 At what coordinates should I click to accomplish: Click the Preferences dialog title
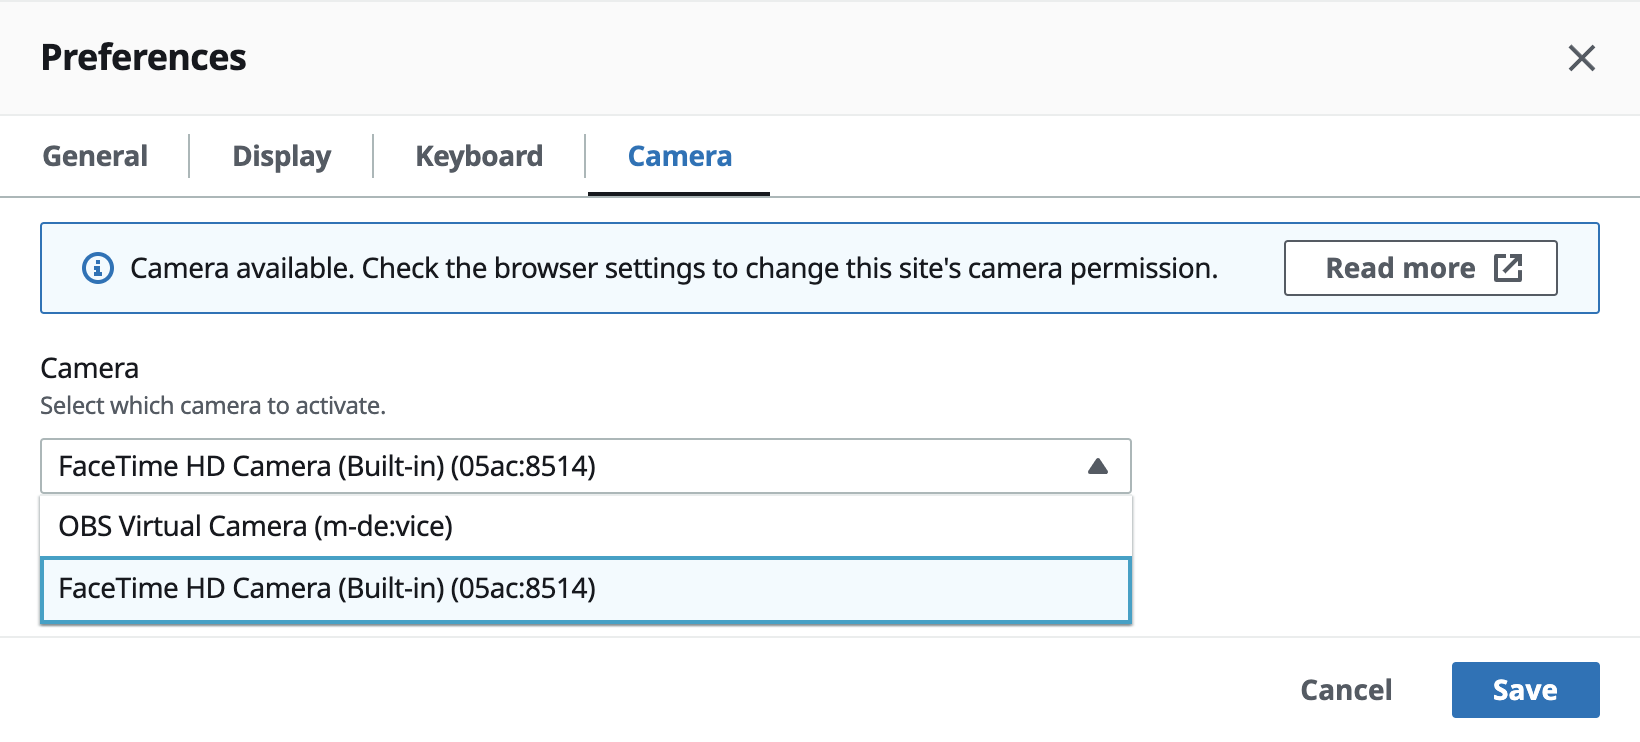tap(143, 57)
